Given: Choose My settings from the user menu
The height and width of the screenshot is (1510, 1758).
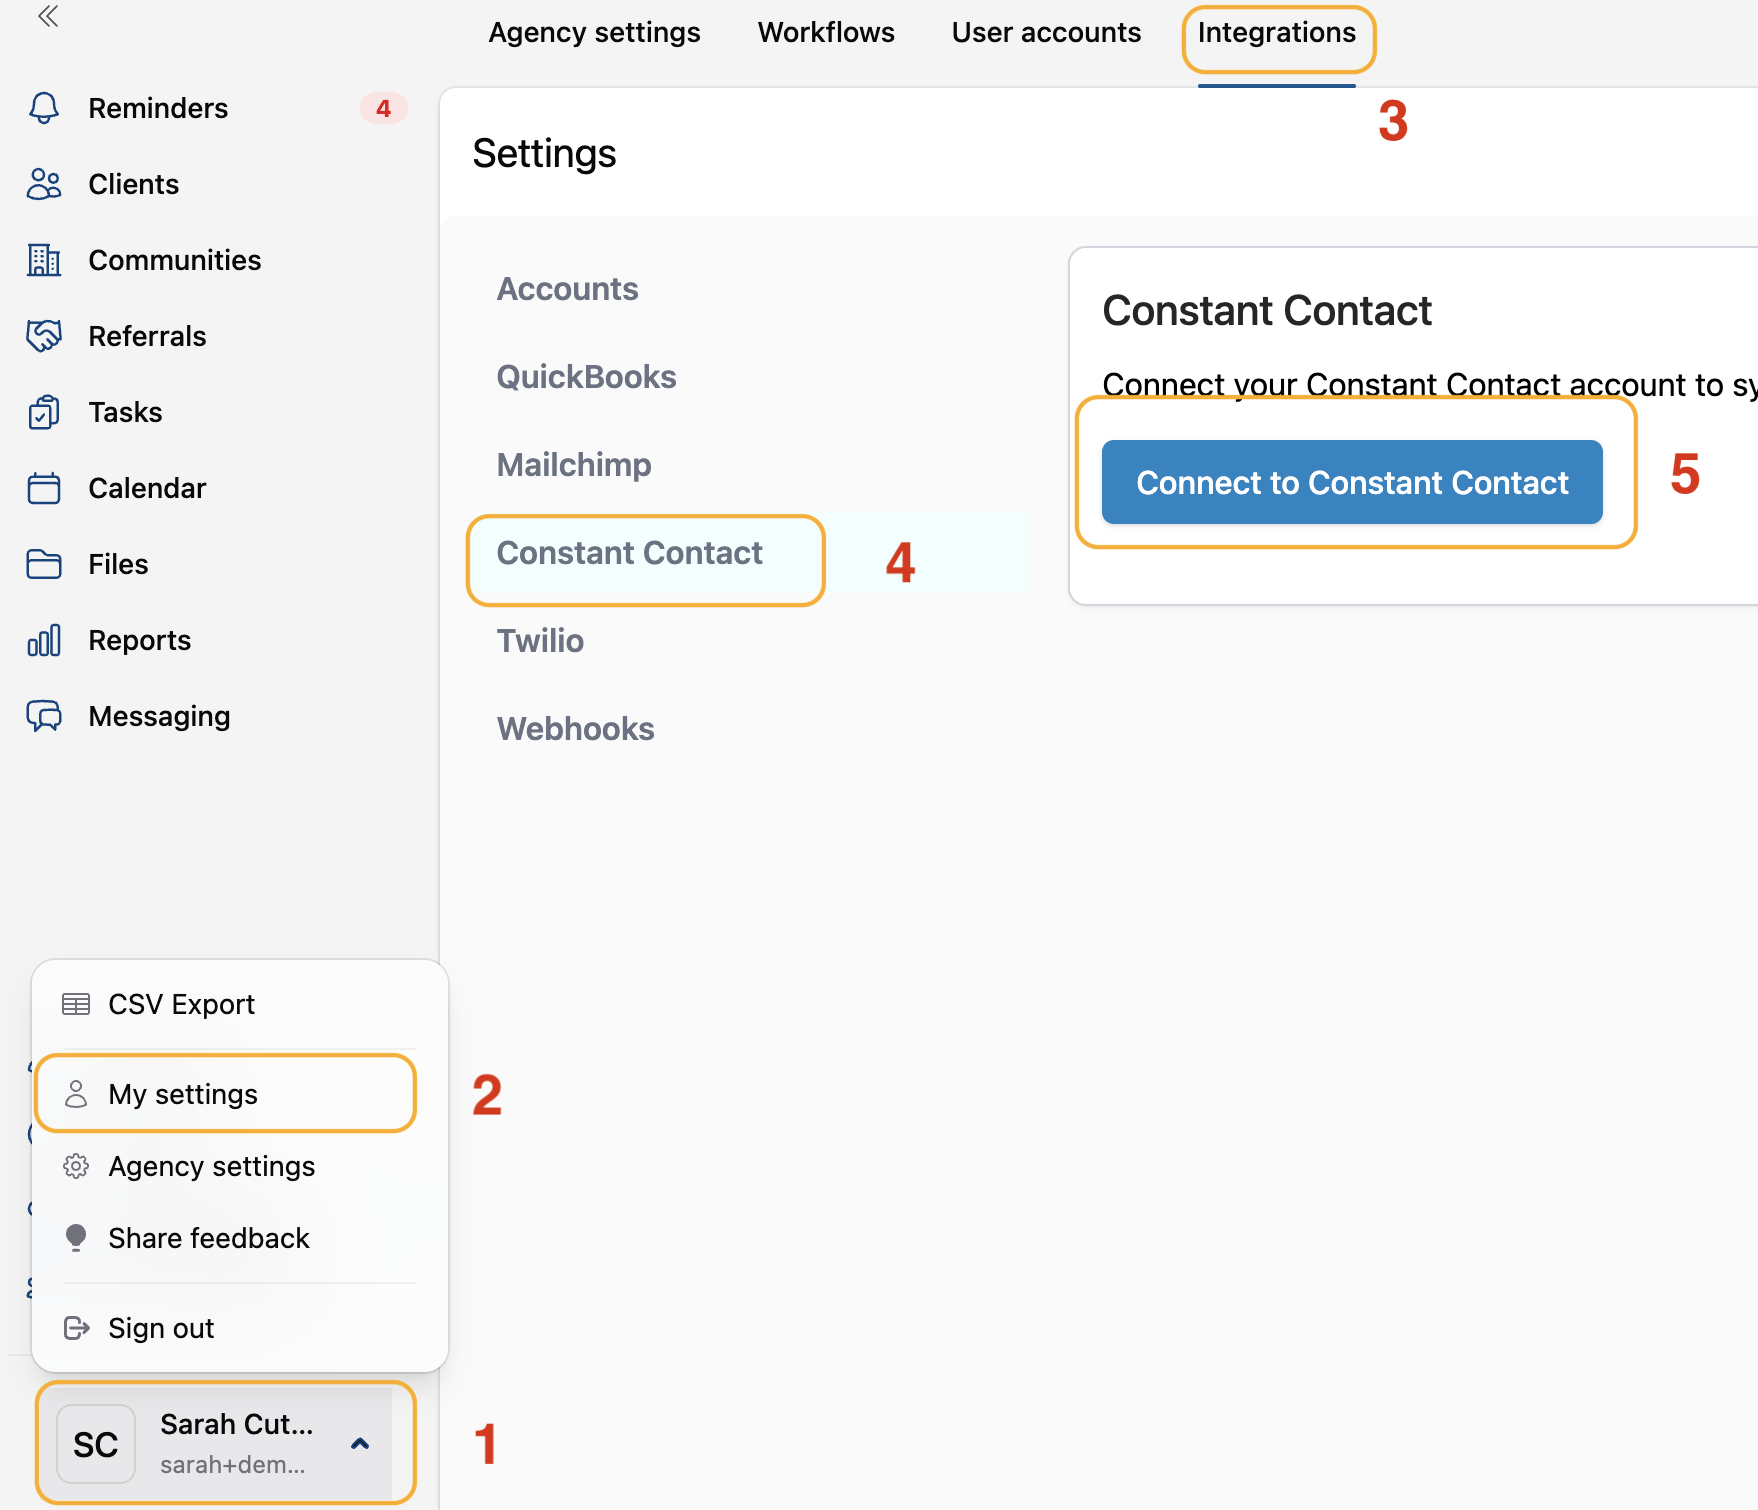Looking at the screenshot, I should [x=183, y=1094].
